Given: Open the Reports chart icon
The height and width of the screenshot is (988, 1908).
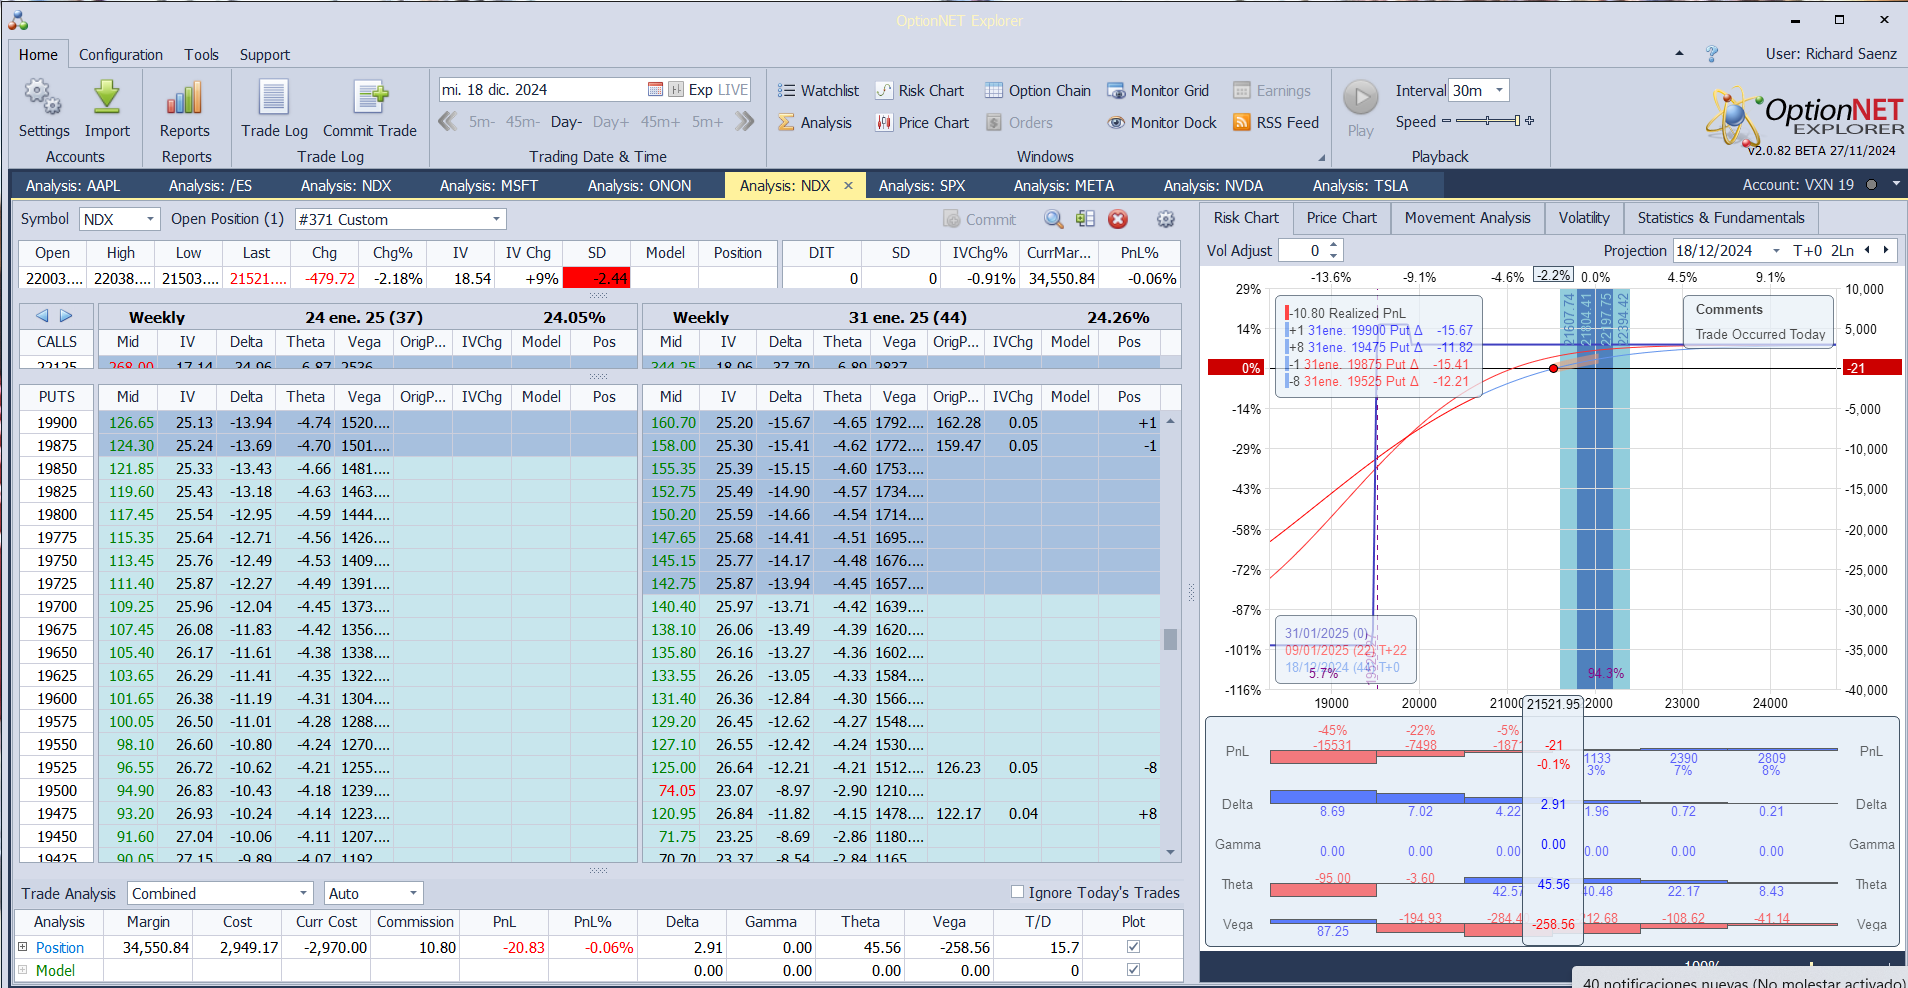Looking at the screenshot, I should (185, 98).
